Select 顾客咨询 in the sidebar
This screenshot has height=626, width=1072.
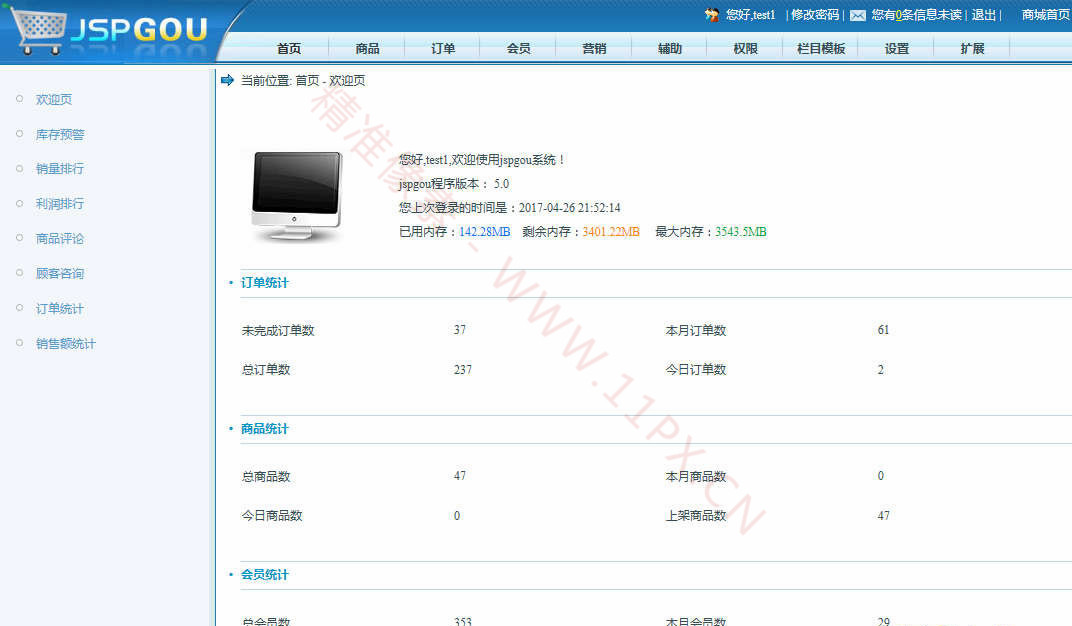pyautogui.click(x=60, y=273)
